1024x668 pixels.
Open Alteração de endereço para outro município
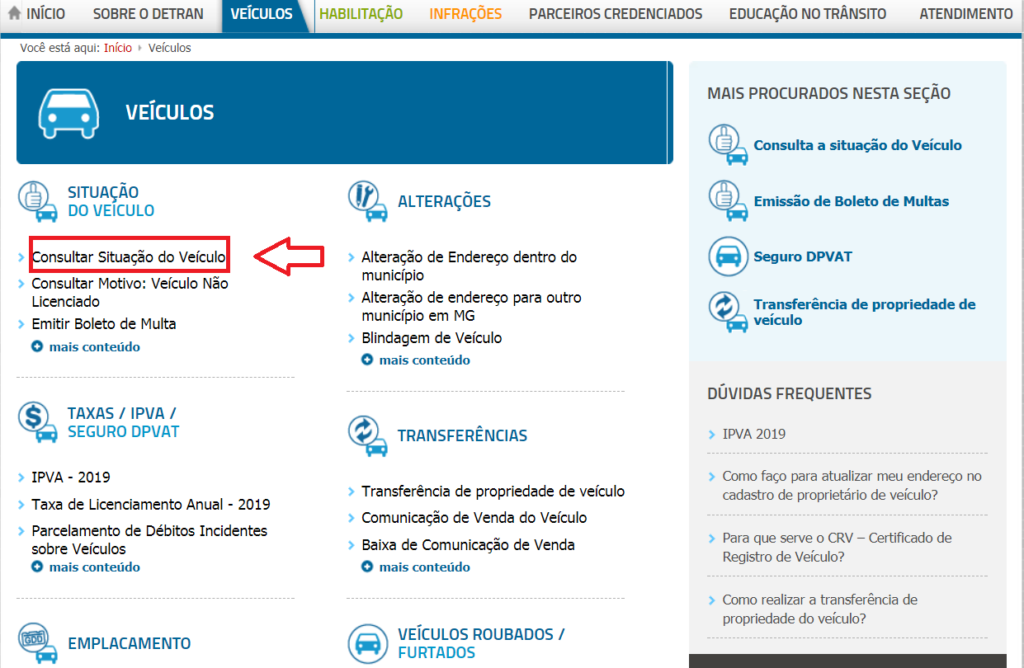(471, 306)
